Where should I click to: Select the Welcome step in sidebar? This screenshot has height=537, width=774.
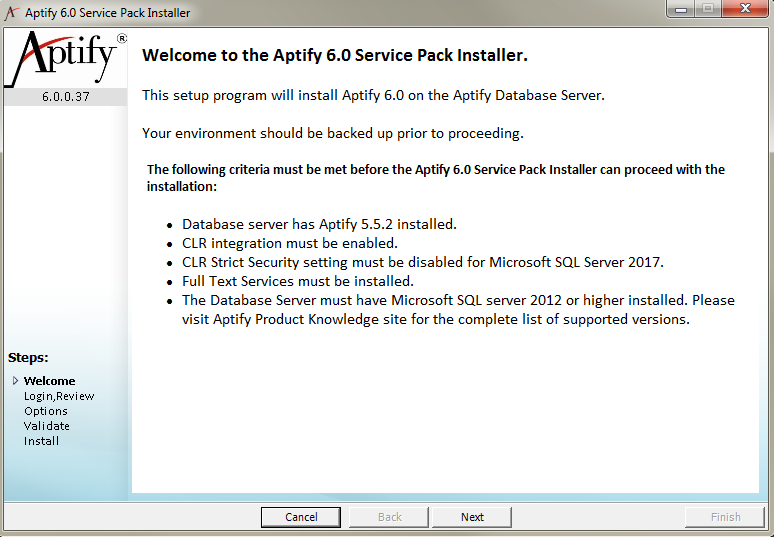(49, 381)
